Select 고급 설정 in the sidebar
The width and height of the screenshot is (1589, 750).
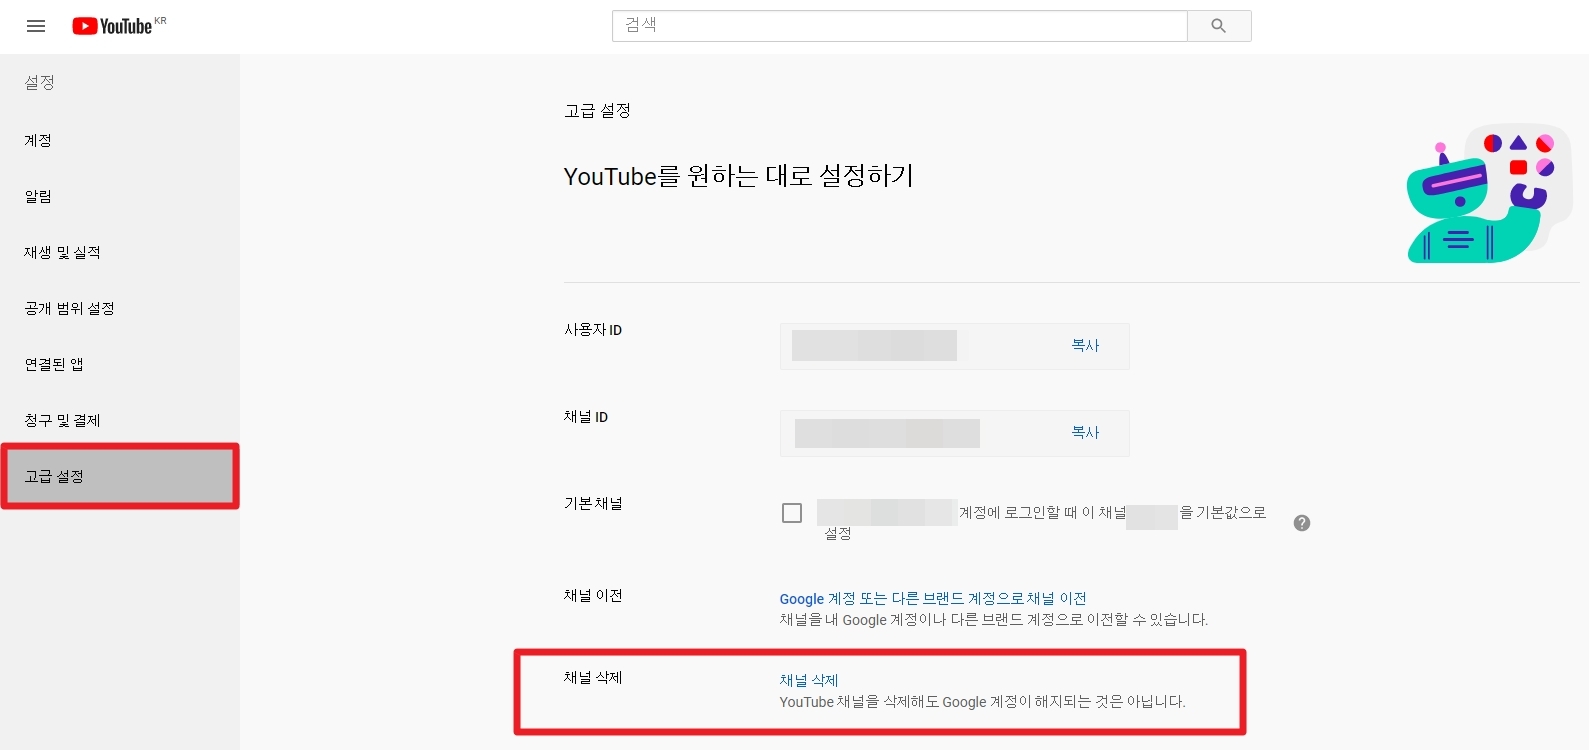[120, 477]
